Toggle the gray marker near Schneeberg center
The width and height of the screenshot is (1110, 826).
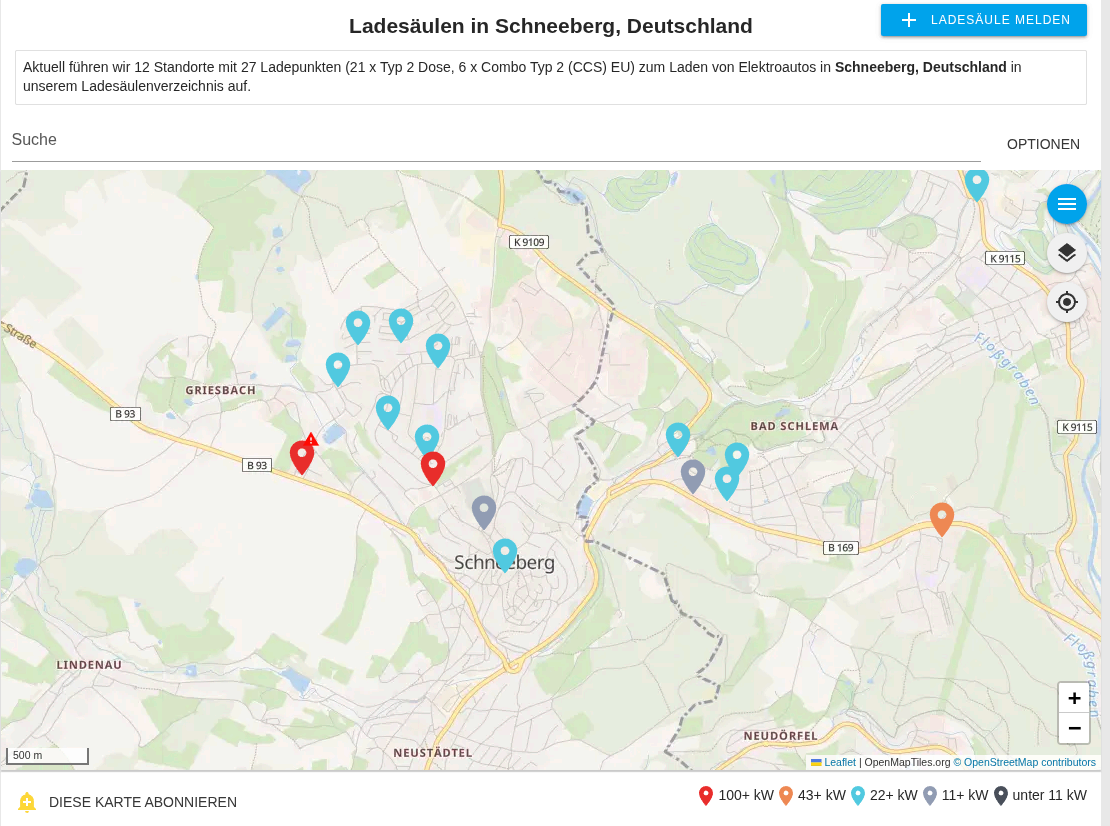484,510
